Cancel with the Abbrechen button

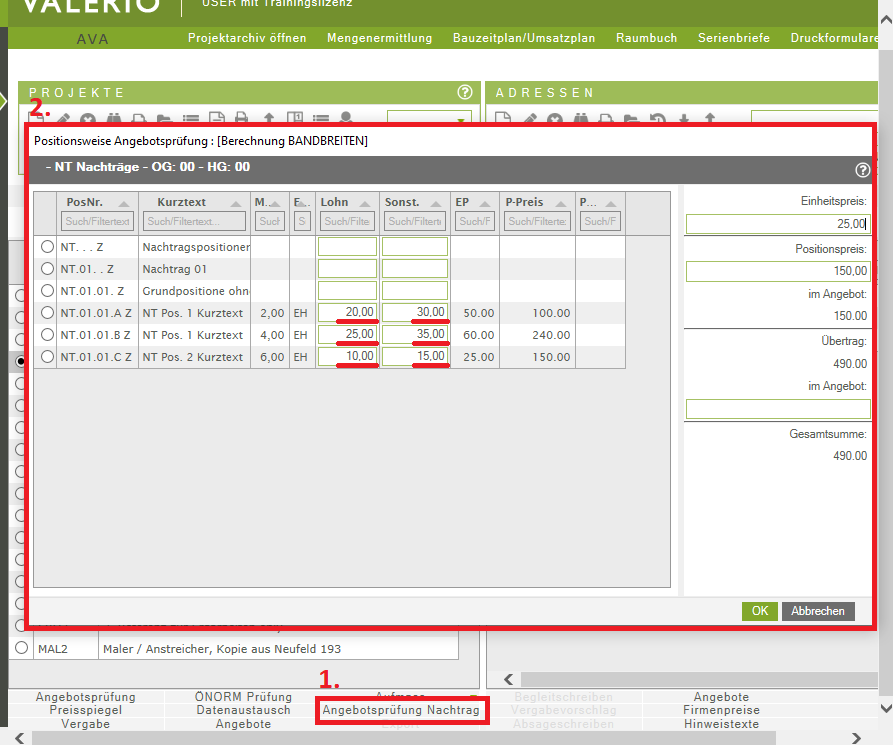pyautogui.click(x=817, y=611)
